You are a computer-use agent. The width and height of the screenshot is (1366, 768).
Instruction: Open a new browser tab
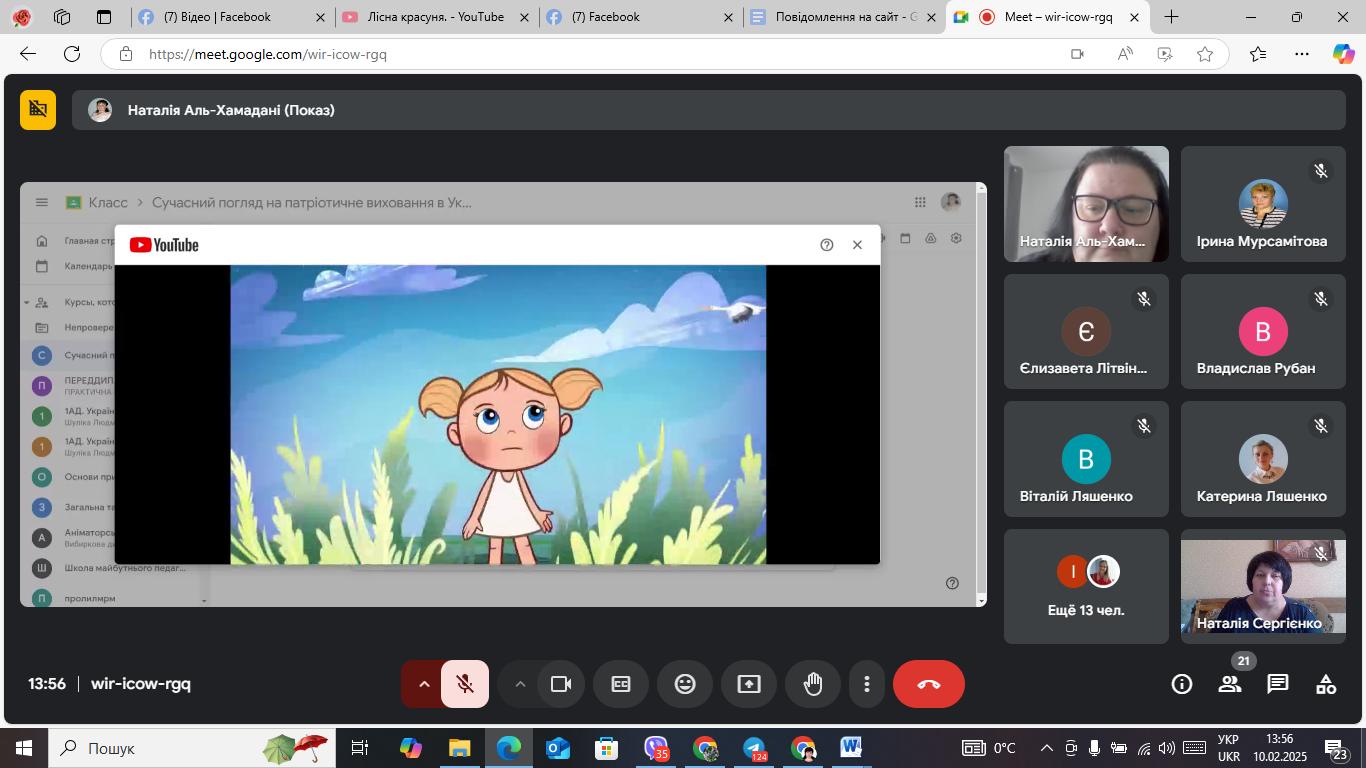pos(1171,17)
